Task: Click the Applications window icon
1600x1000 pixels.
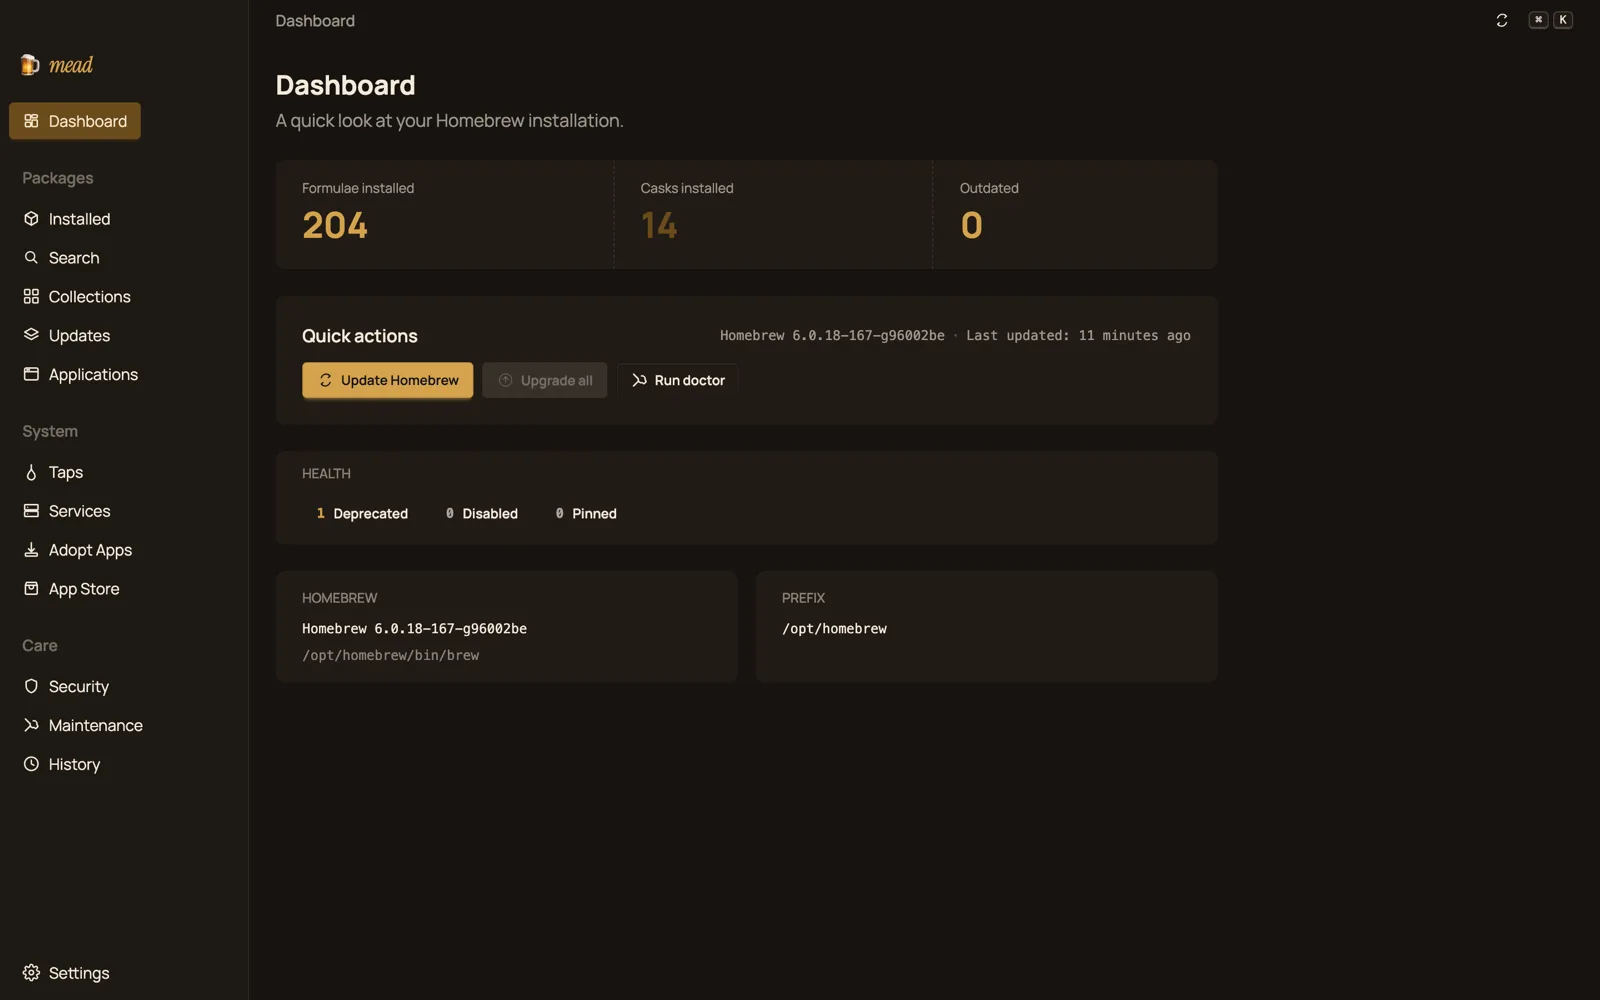Action: coord(31,374)
